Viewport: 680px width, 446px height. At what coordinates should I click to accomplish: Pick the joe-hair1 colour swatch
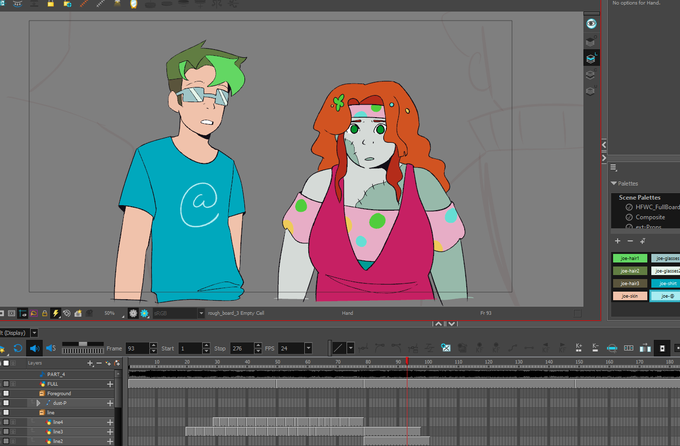click(x=630, y=258)
